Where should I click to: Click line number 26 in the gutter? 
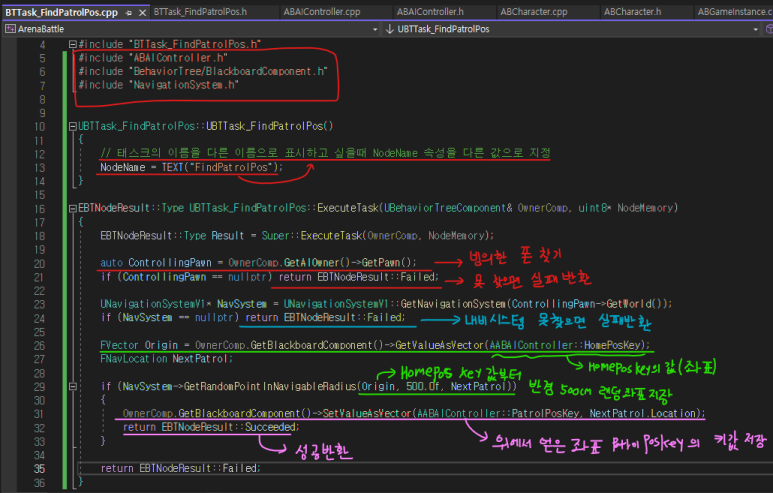(39, 346)
